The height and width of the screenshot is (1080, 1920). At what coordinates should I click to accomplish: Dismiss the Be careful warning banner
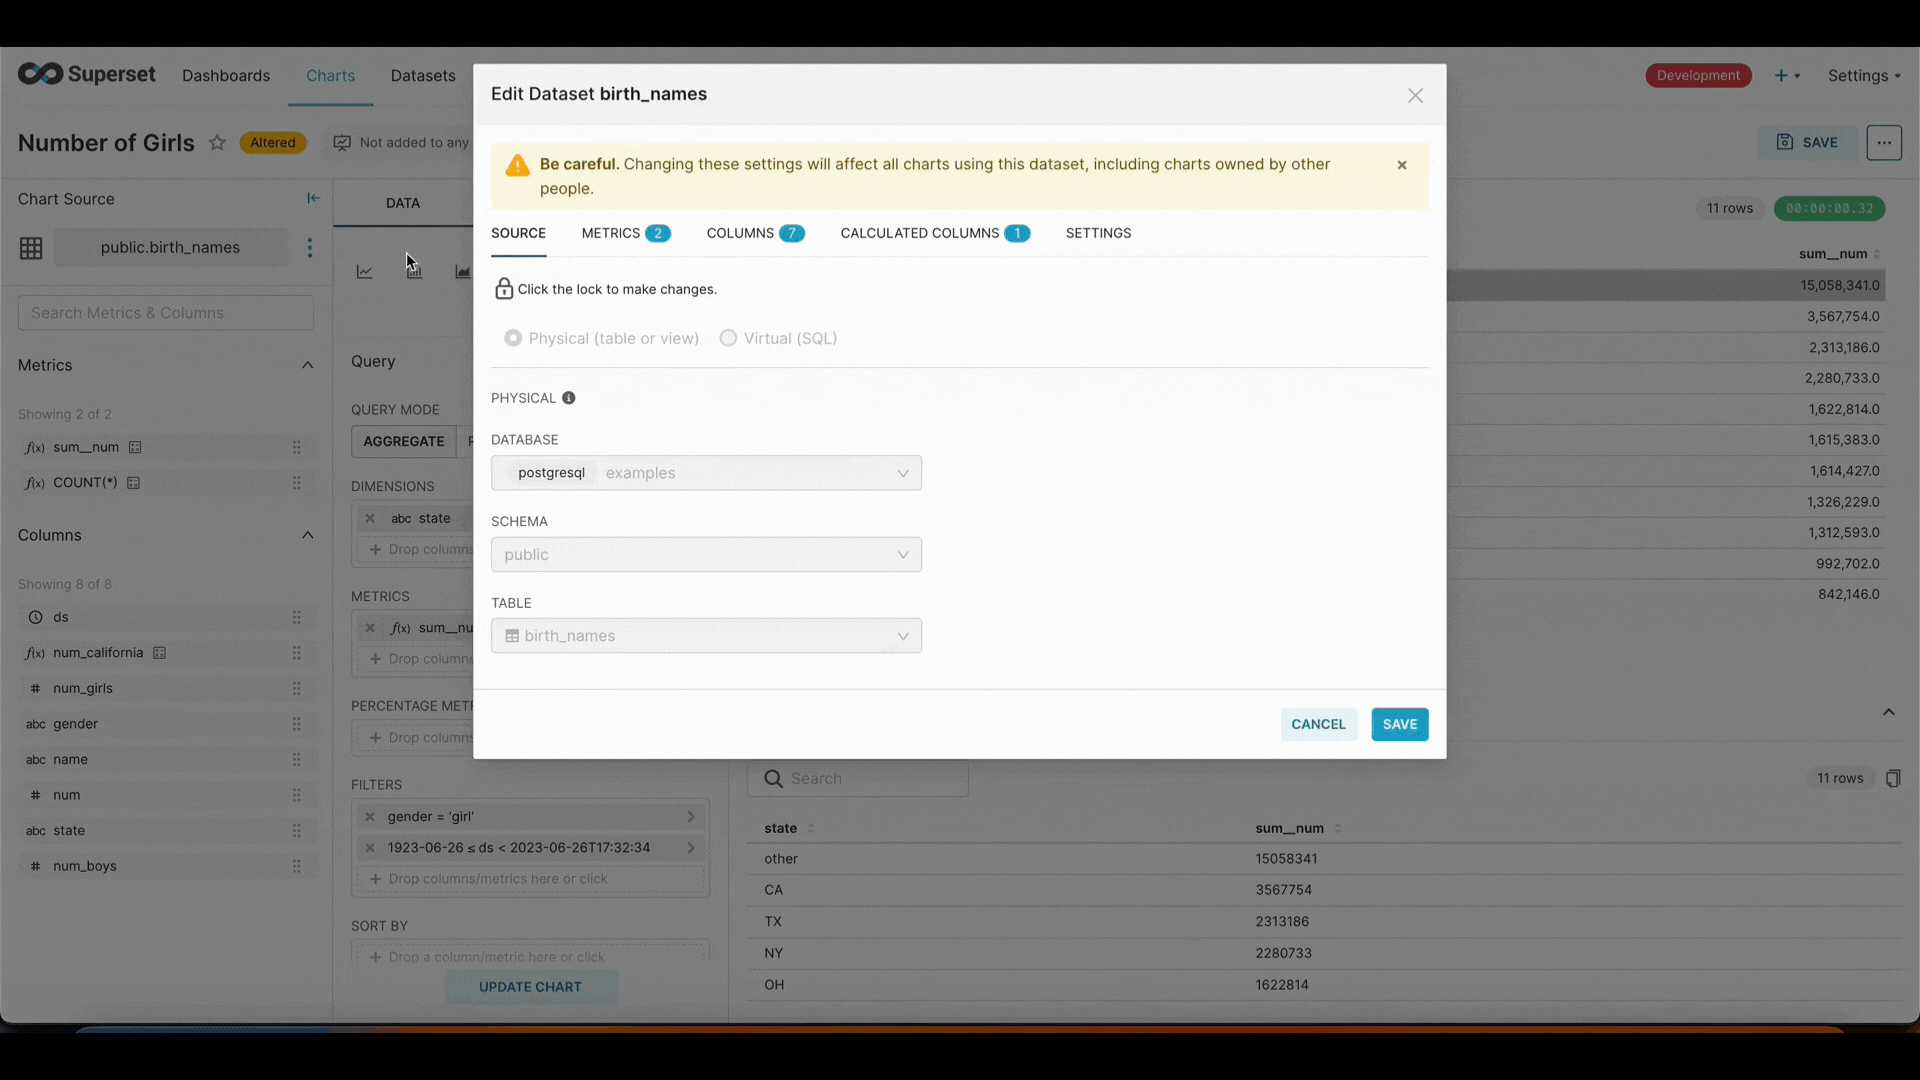(1402, 165)
